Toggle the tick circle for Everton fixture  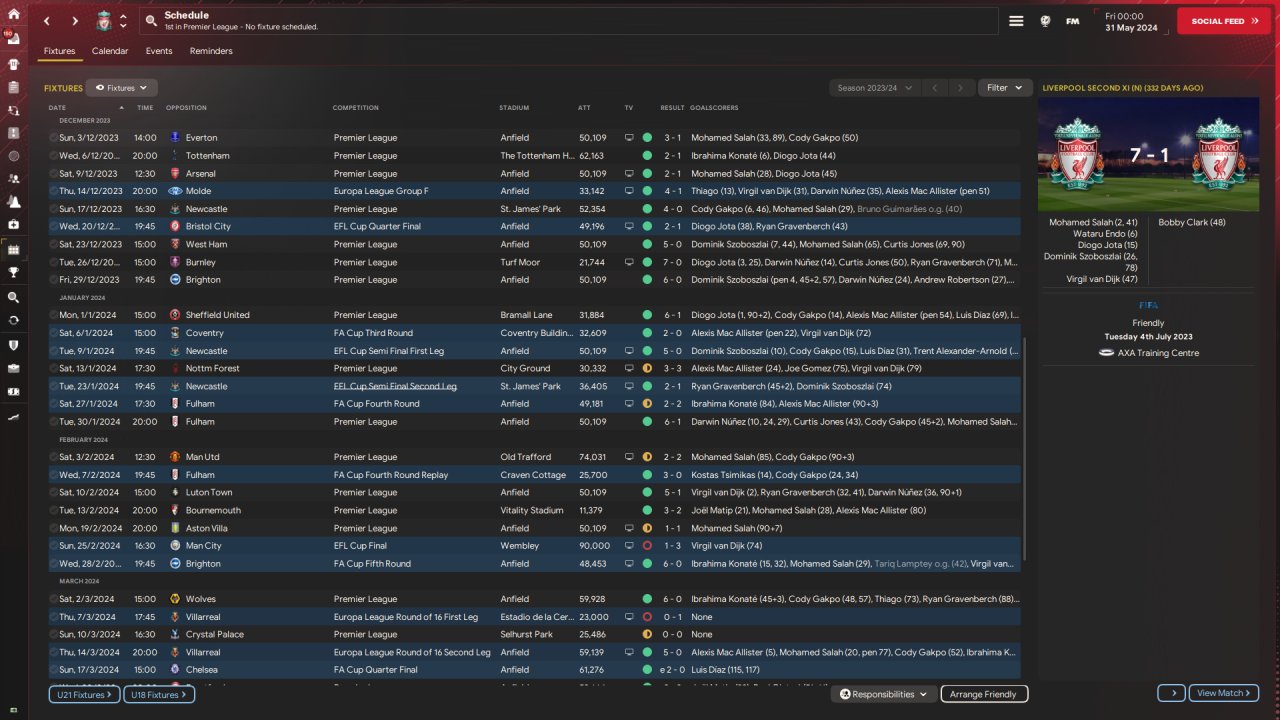coord(53,138)
